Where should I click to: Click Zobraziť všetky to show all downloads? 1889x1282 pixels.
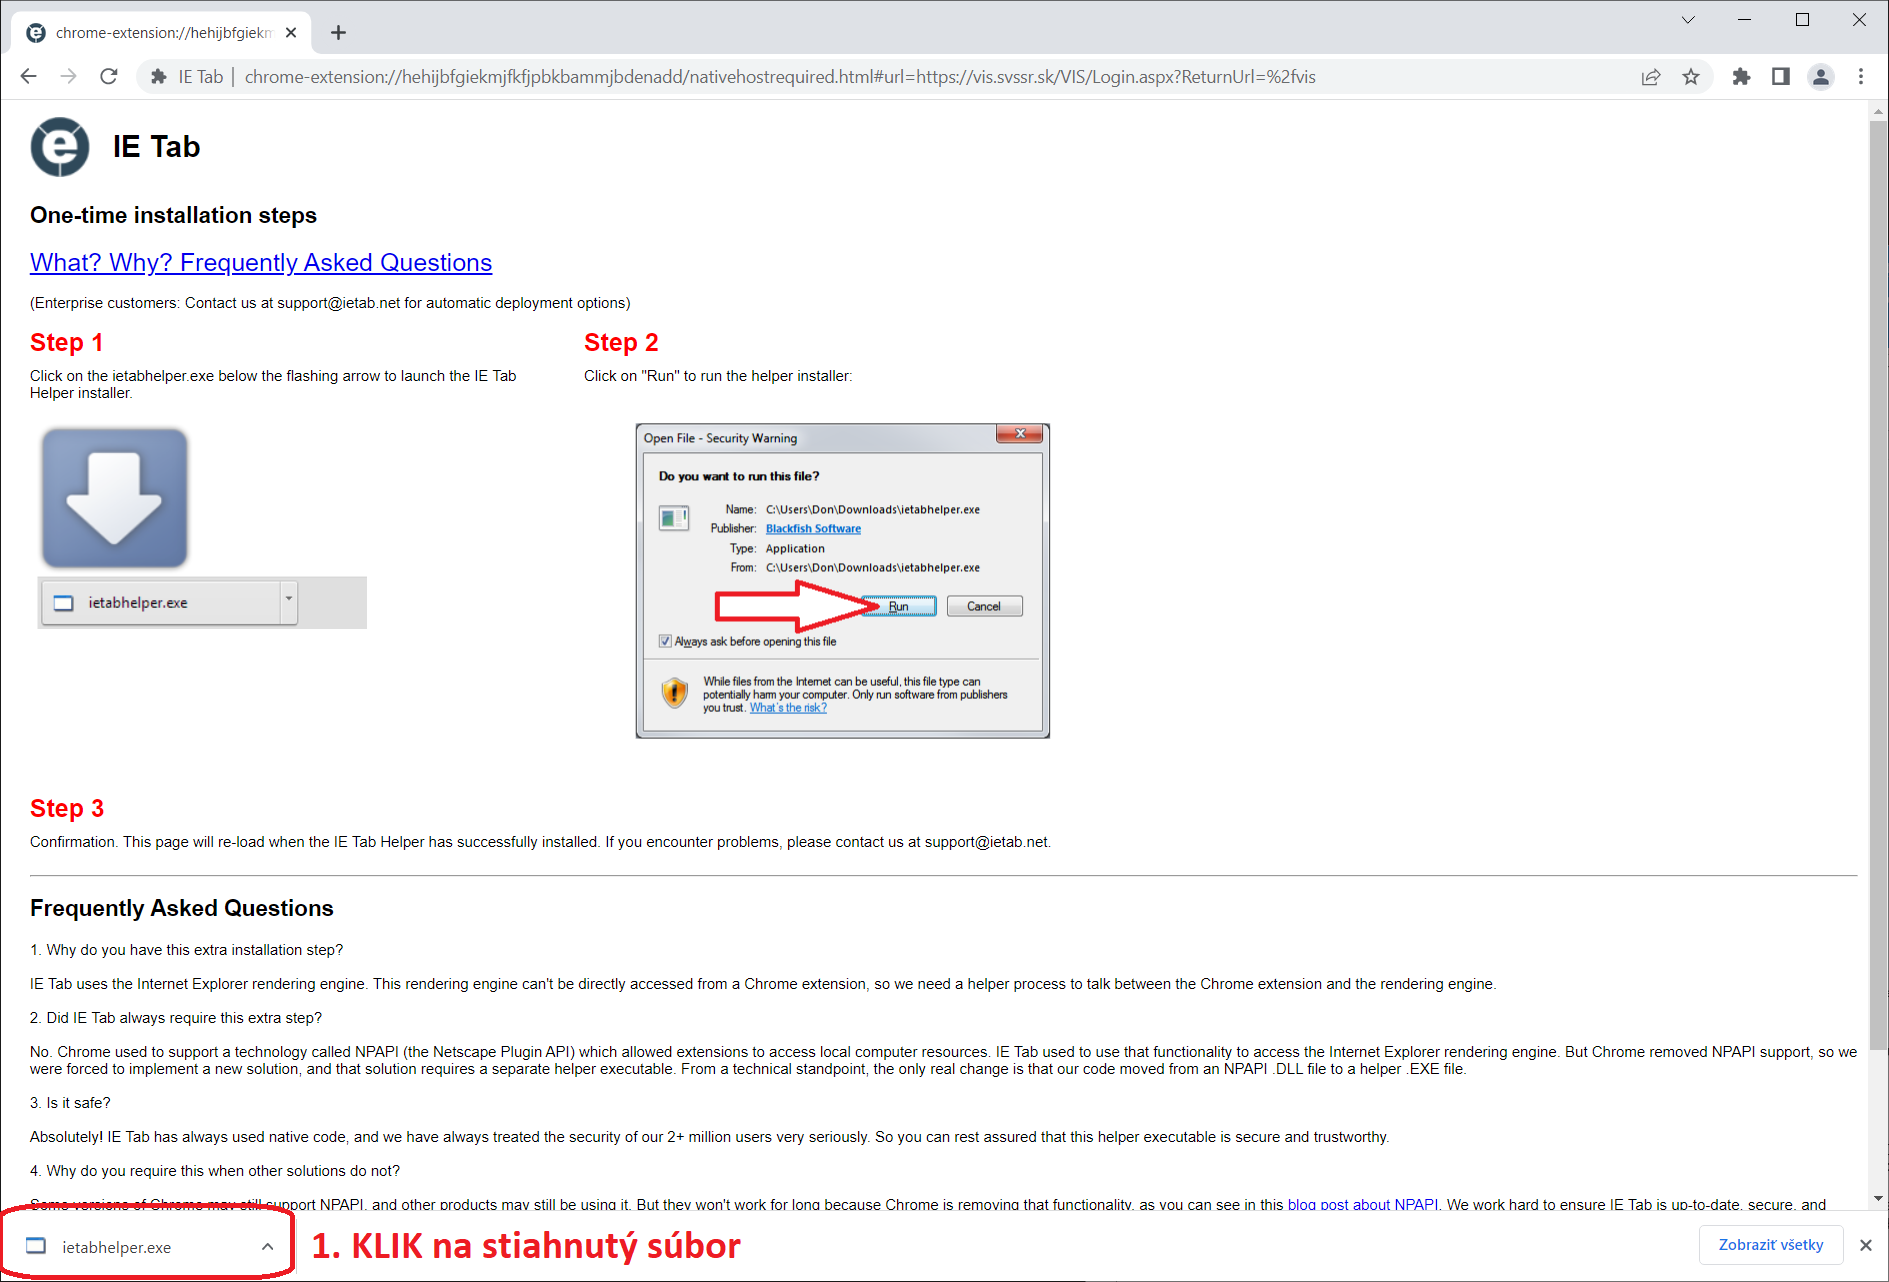(1771, 1245)
